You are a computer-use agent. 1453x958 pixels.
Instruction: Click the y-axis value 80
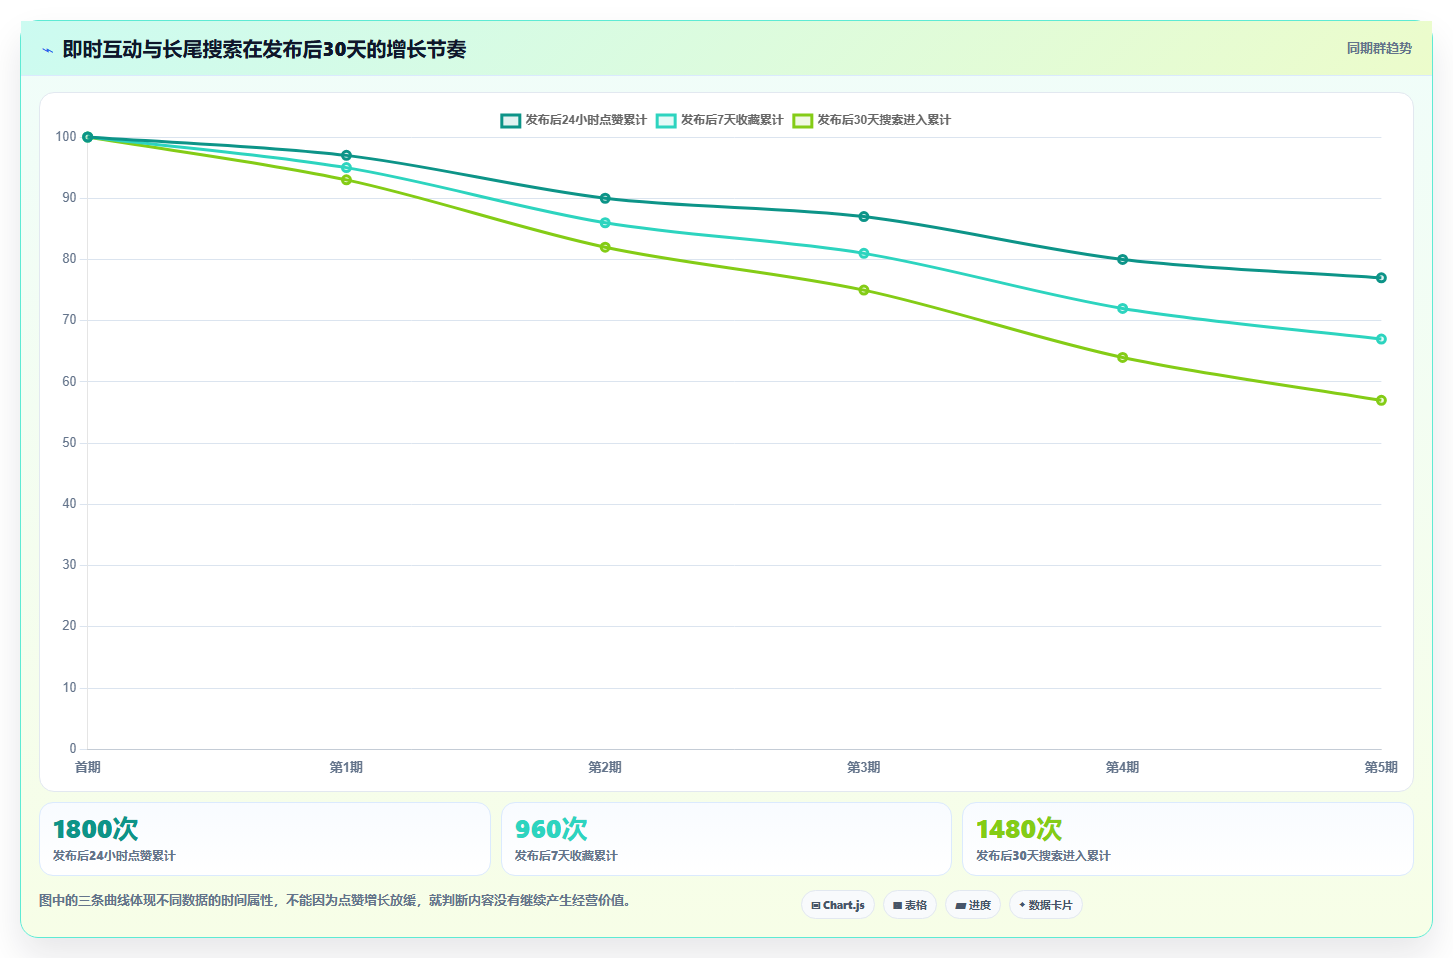pos(69,259)
